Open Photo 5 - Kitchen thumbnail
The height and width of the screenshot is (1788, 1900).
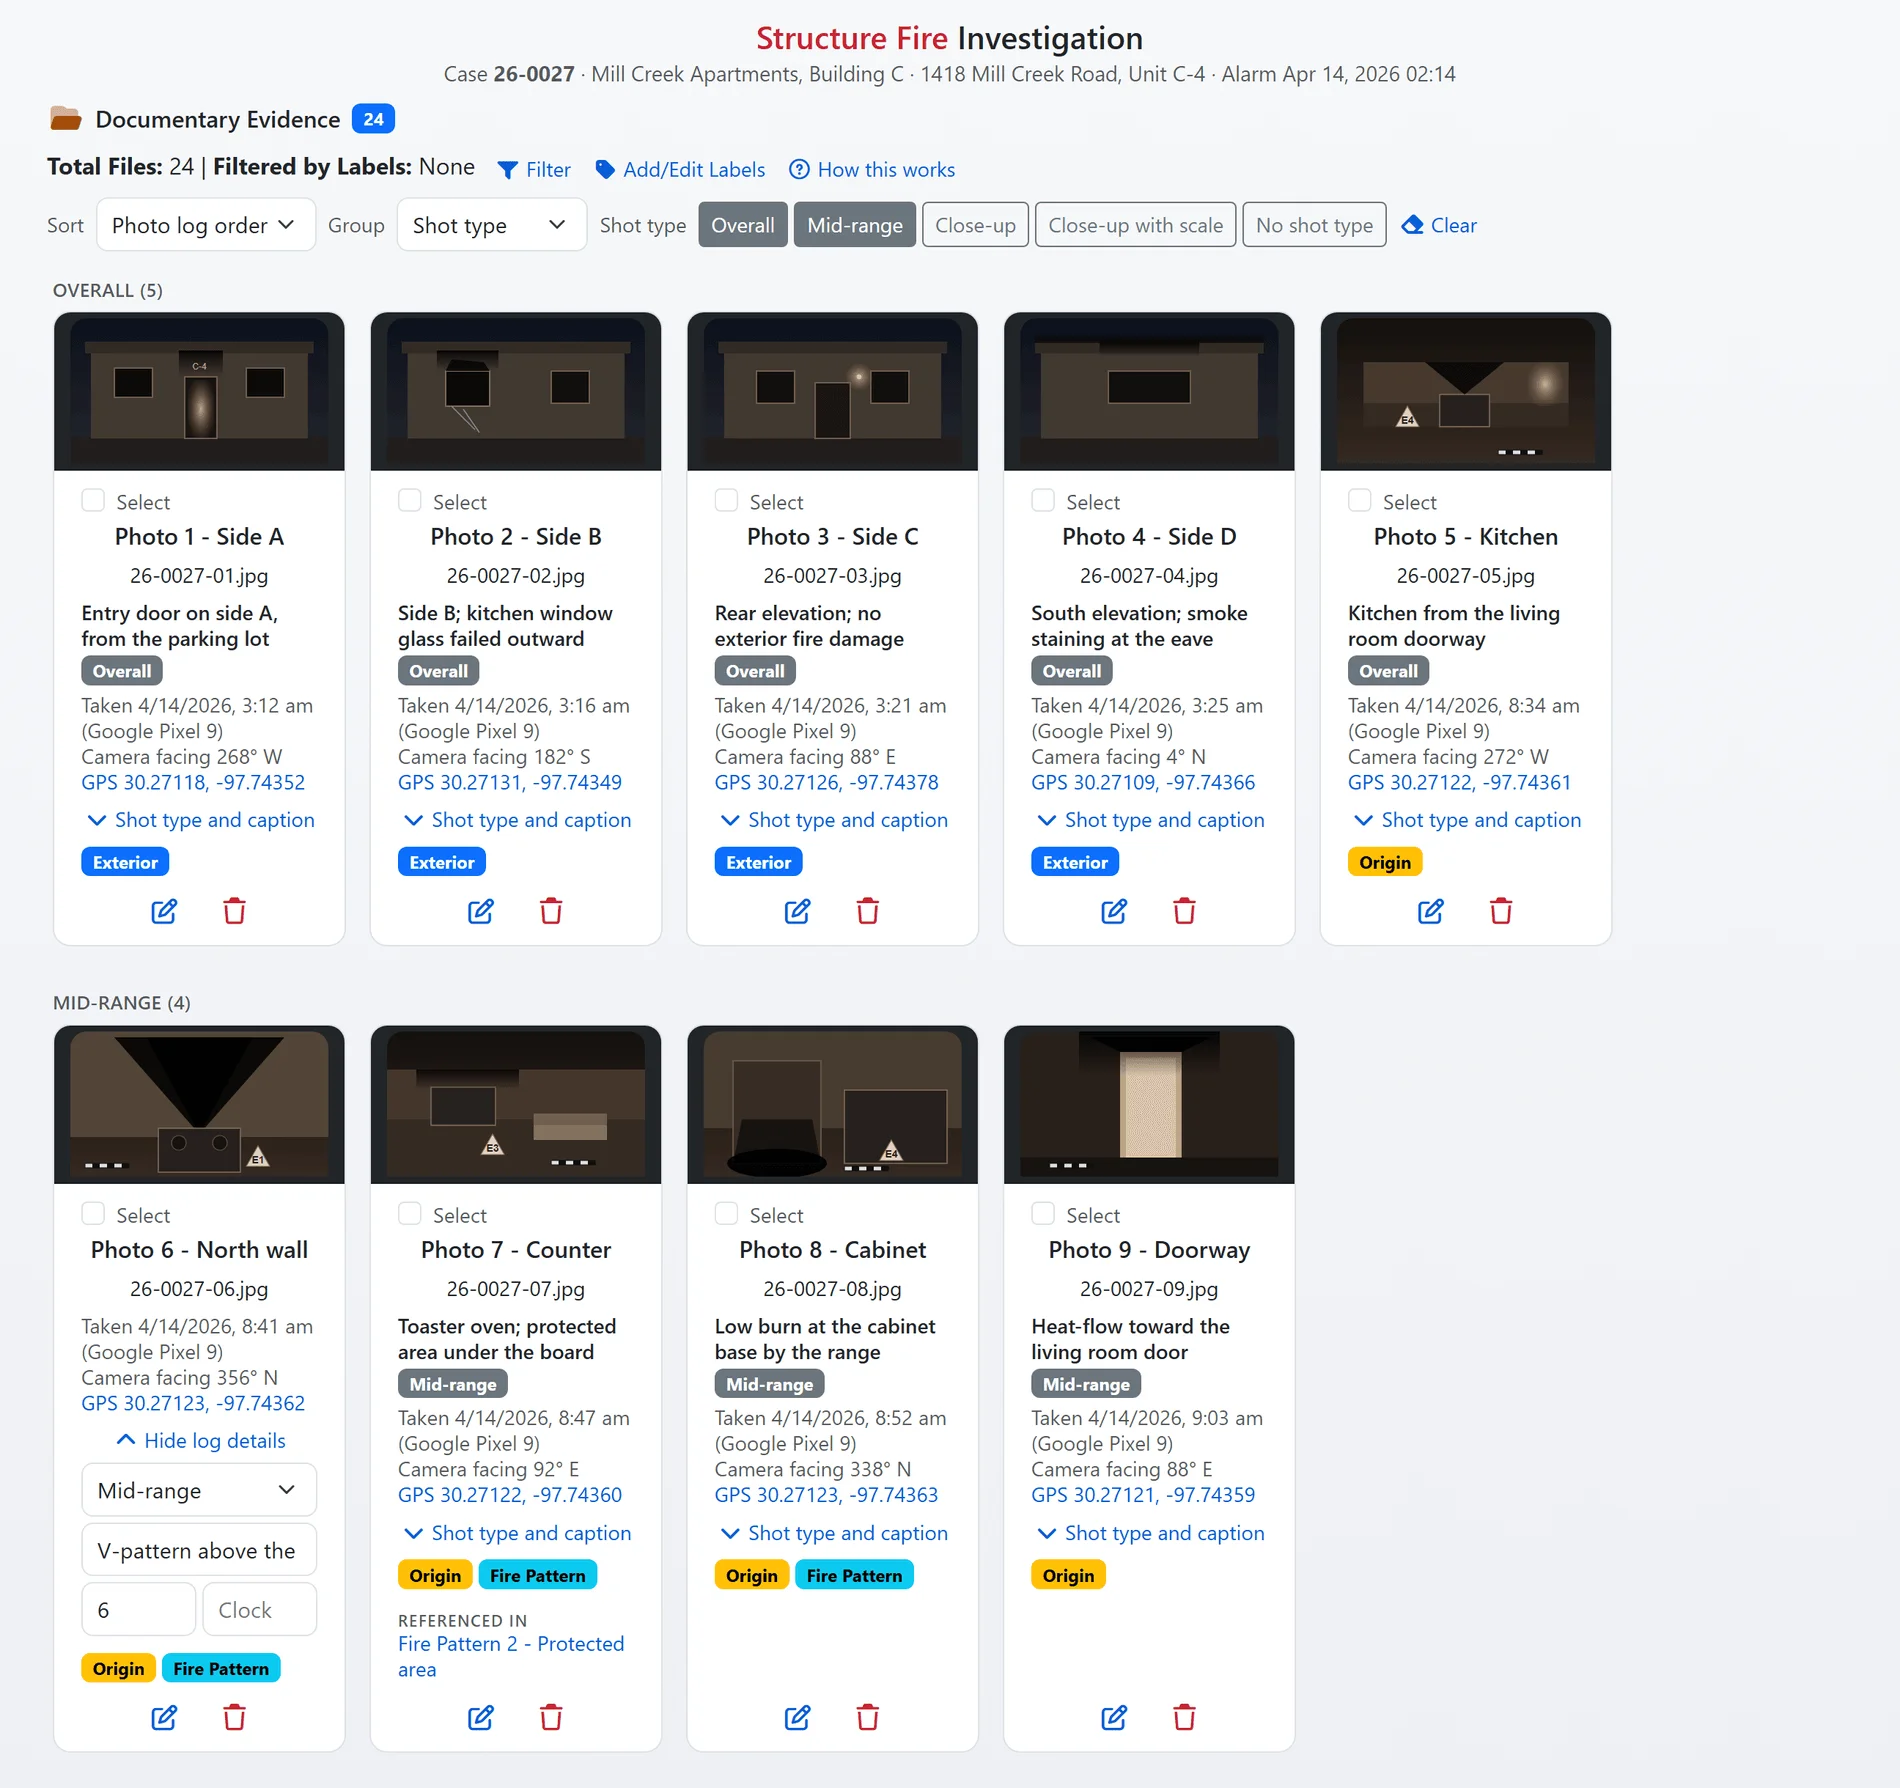click(x=1466, y=391)
